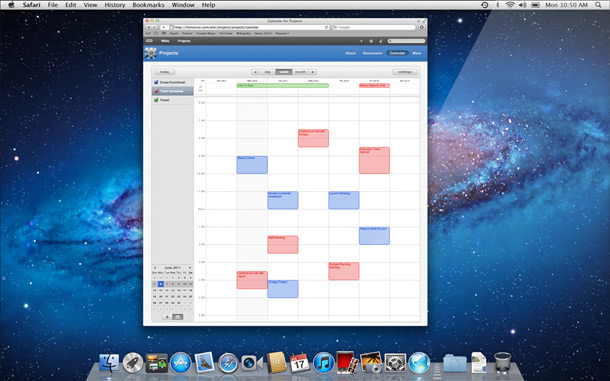Toggle the Cross-Functional calendar checkbox
Screen dimensions: 610x381
tap(156, 82)
